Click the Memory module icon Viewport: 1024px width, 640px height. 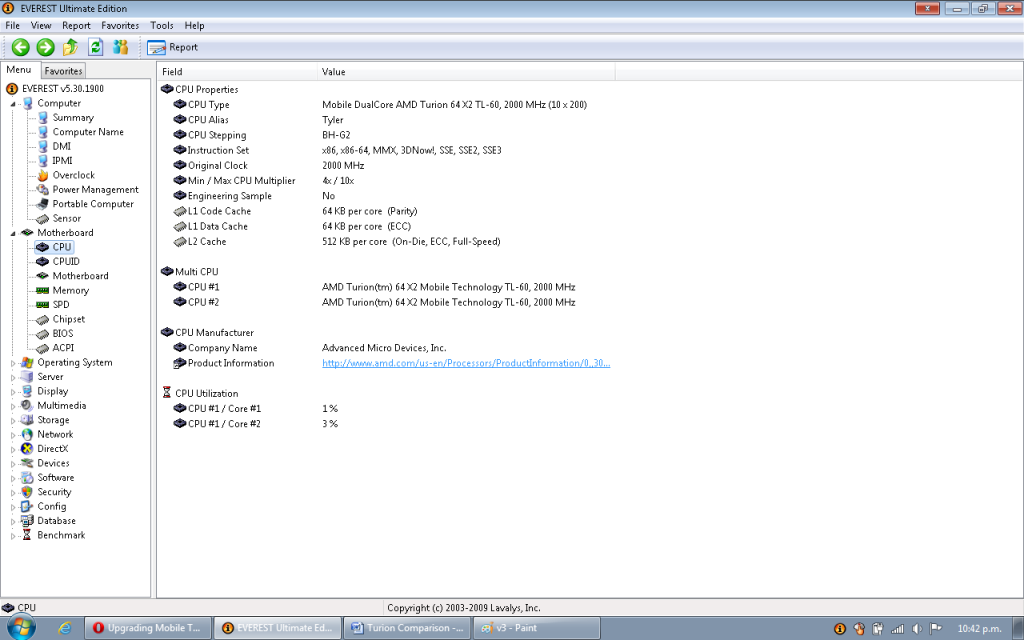pyautogui.click(x=42, y=290)
